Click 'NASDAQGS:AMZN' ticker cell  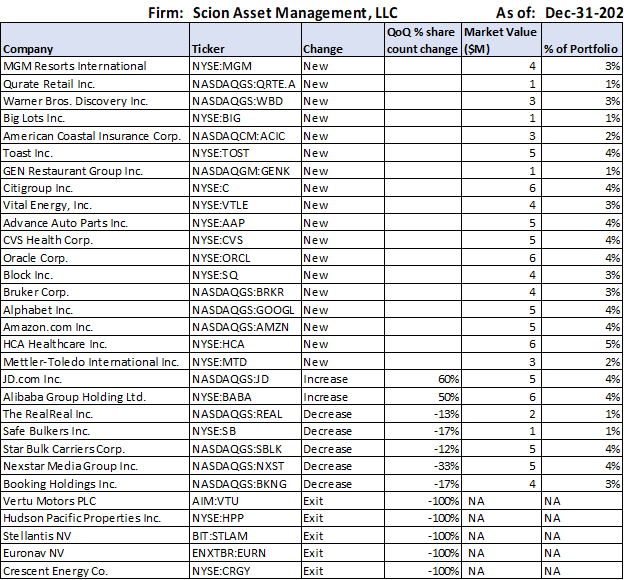pos(246,327)
